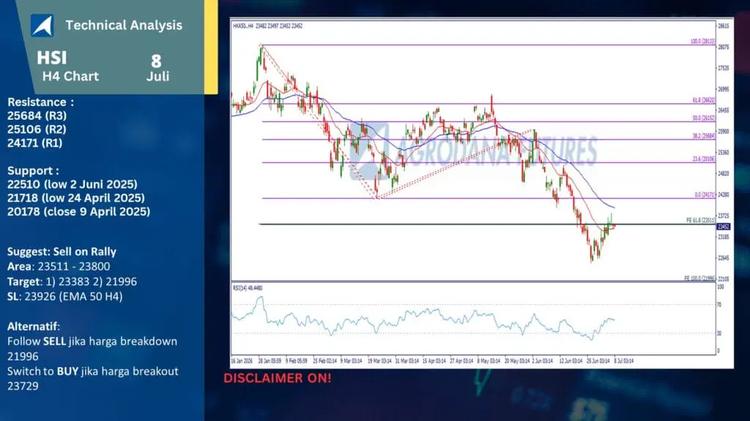Click the current price tag on the right axis
The width and height of the screenshot is (750, 421).
point(723,226)
